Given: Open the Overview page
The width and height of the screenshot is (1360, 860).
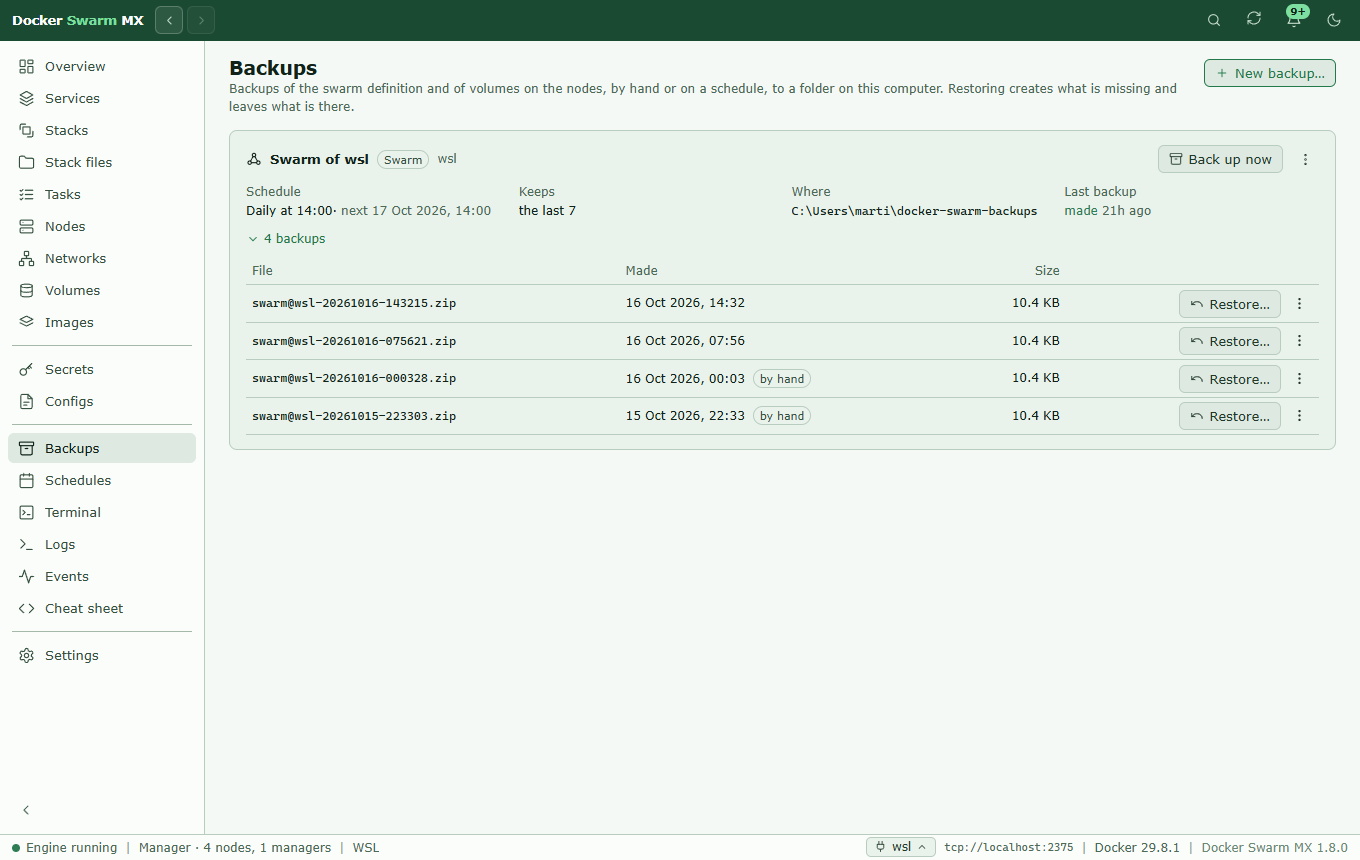Looking at the screenshot, I should (x=102, y=66).
